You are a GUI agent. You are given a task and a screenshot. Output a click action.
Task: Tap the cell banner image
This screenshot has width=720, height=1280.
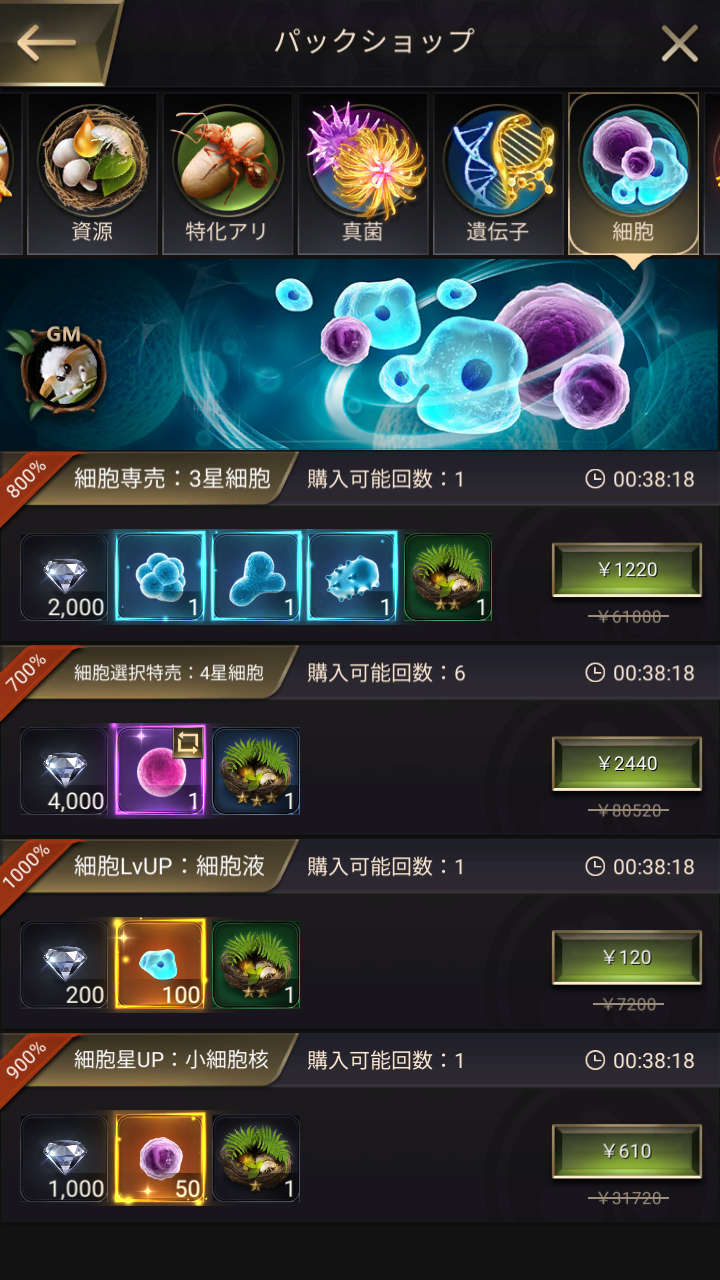click(x=360, y=354)
